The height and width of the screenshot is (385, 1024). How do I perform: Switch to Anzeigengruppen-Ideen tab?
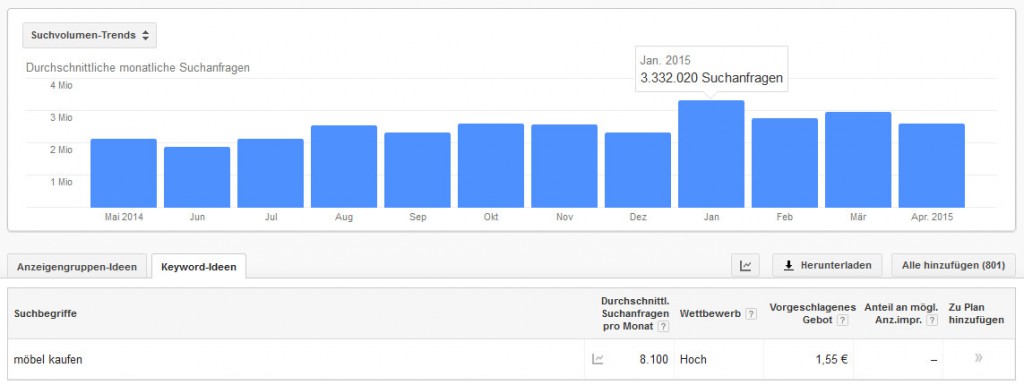click(77, 267)
